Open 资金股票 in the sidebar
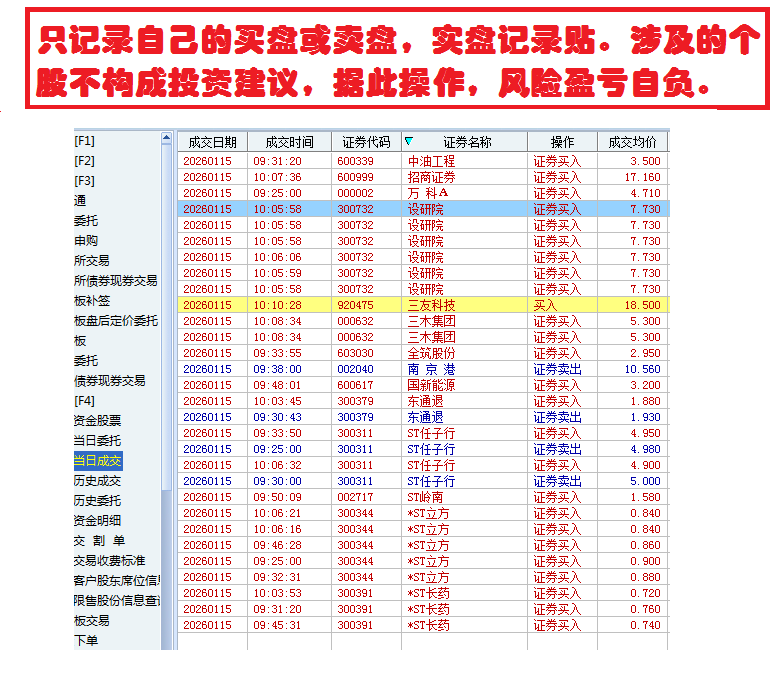Viewport: 784px width, 699px height. [98, 421]
